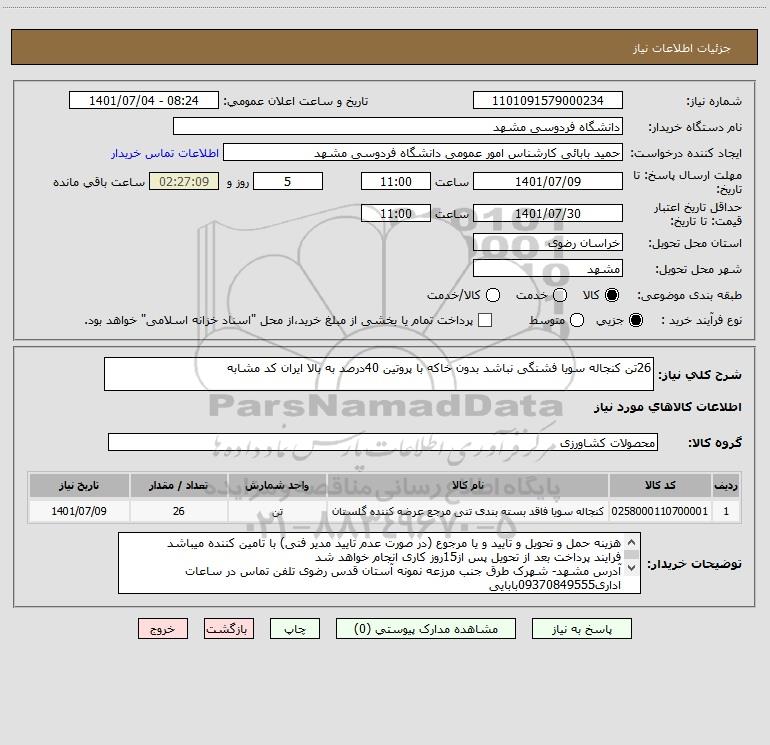Click scroll-up arrow in buyer notes box
The width and height of the screenshot is (770, 745).
pyautogui.click(x=632, y=542)
